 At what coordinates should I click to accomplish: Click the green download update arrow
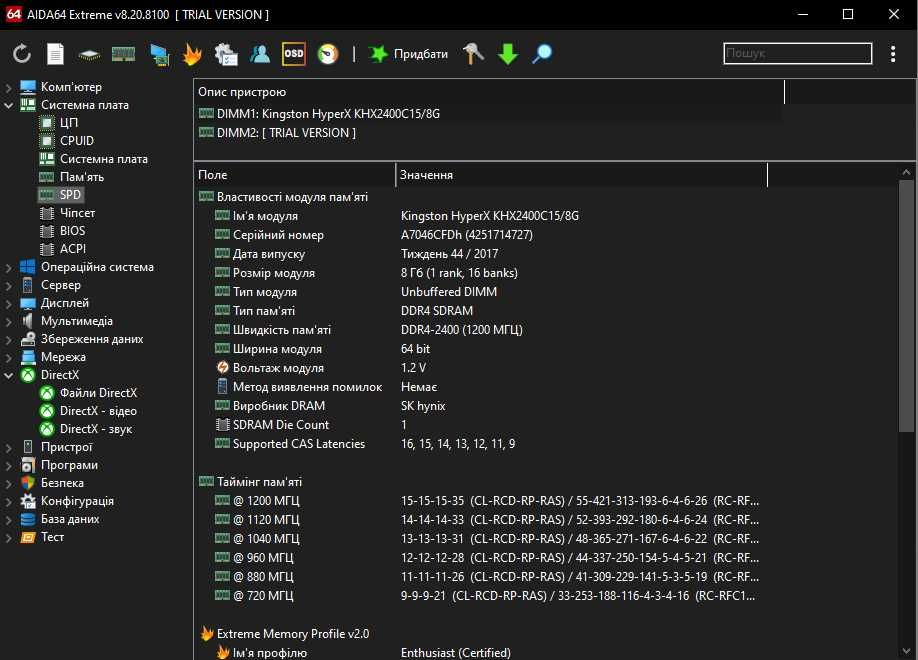coord(508,54)
